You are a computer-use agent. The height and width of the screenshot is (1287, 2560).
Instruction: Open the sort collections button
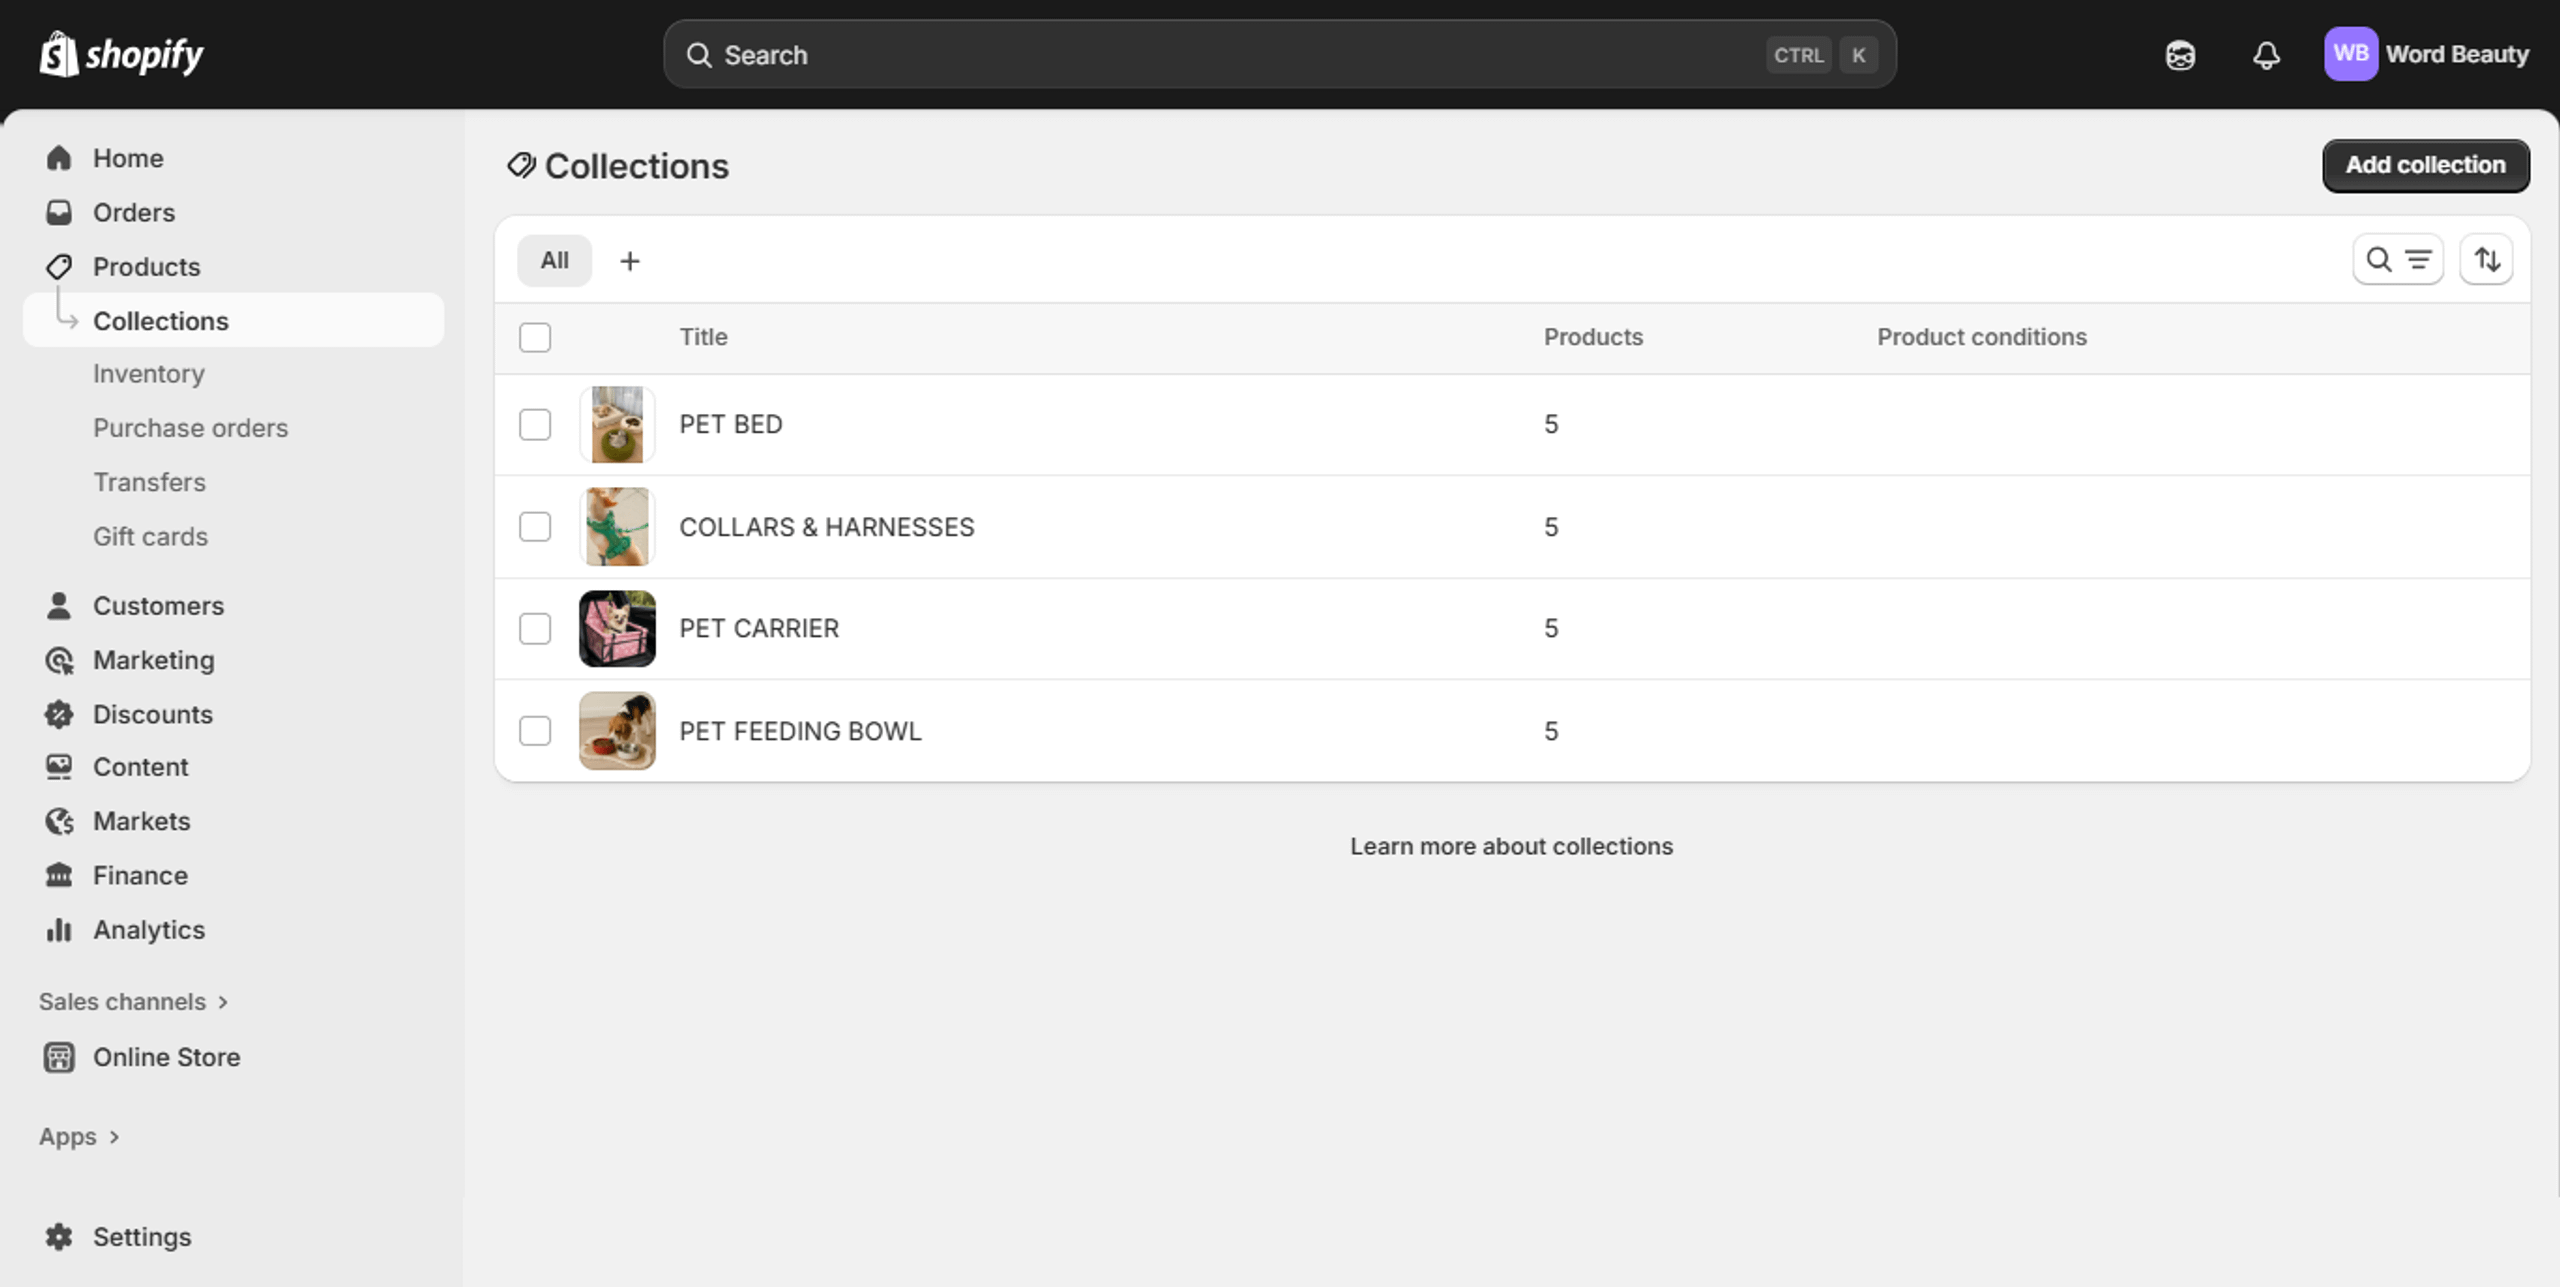[x=2486, y=260]
